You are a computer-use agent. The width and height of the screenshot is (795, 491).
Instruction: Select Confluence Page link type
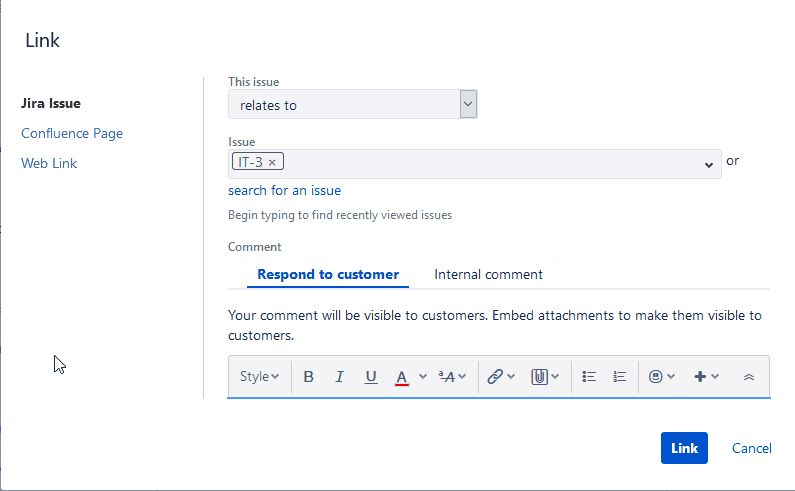[72, 133]
